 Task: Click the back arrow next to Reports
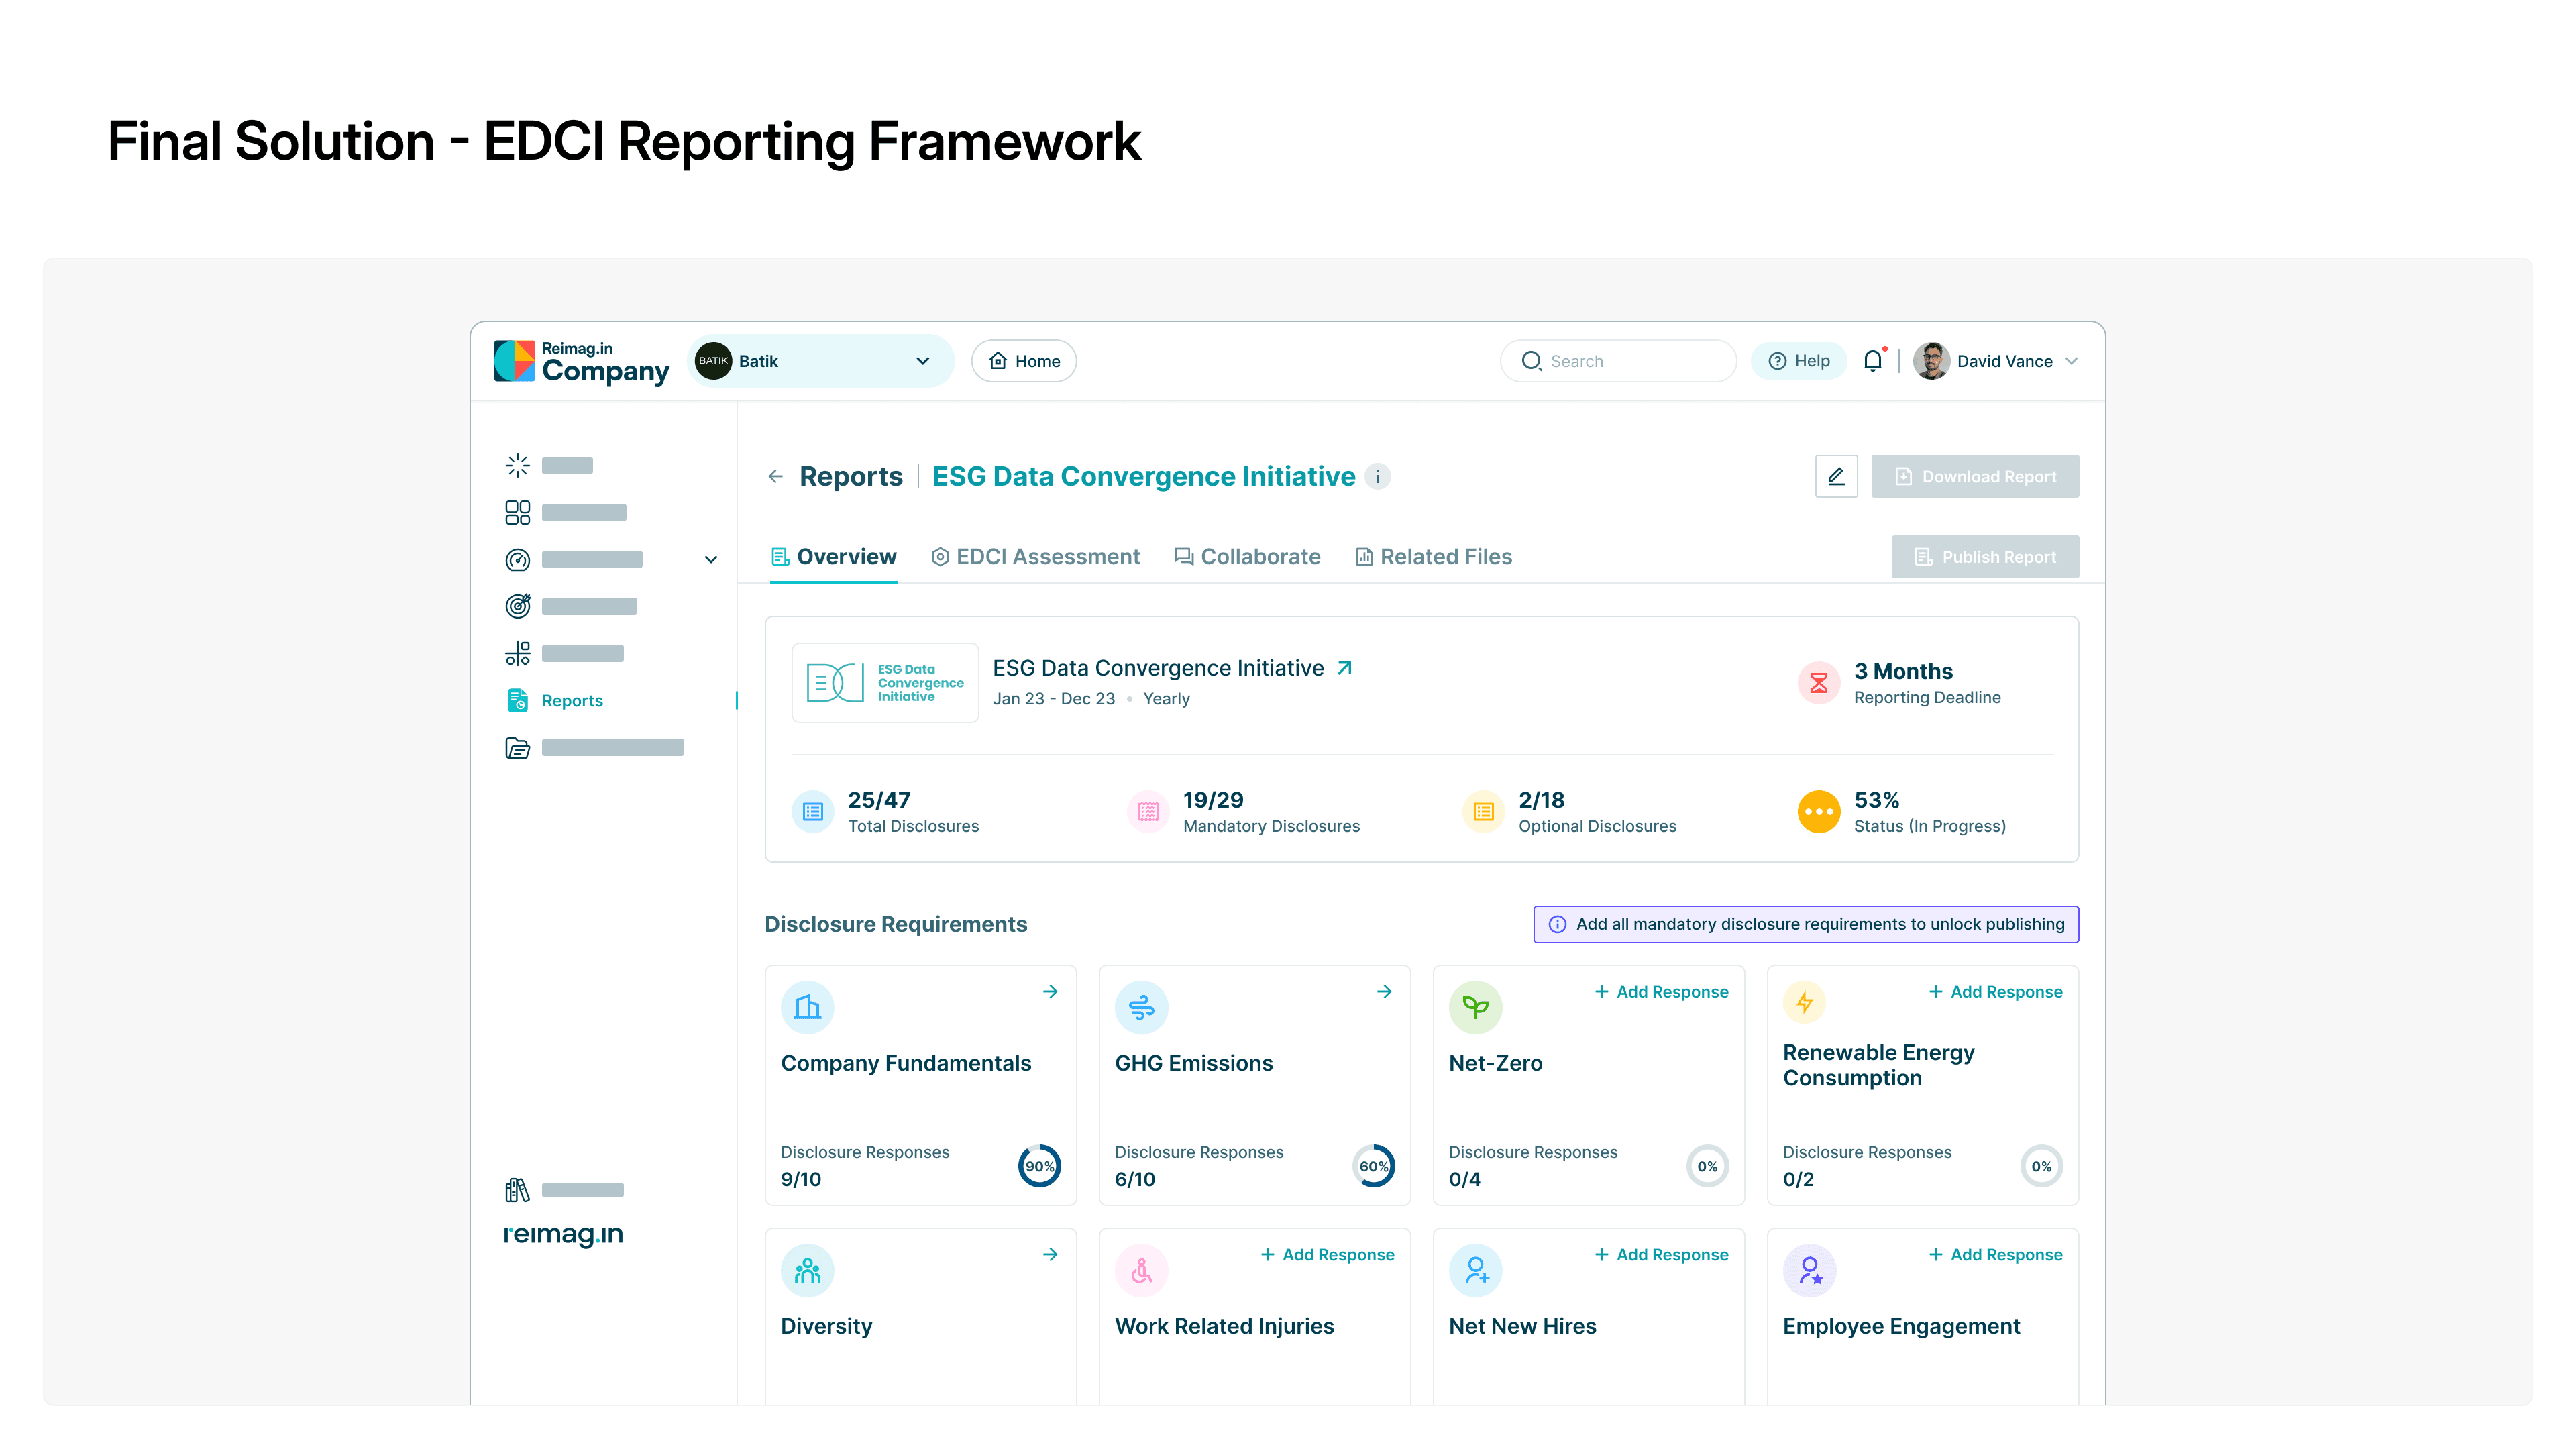[775, 477]
